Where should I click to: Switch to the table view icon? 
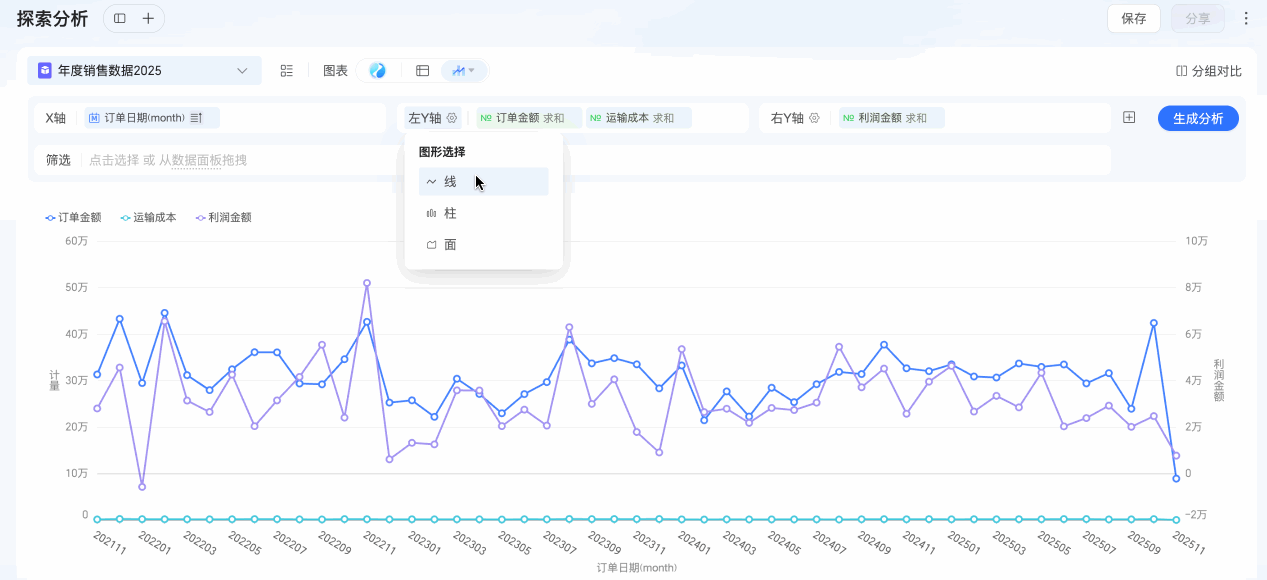422,70
